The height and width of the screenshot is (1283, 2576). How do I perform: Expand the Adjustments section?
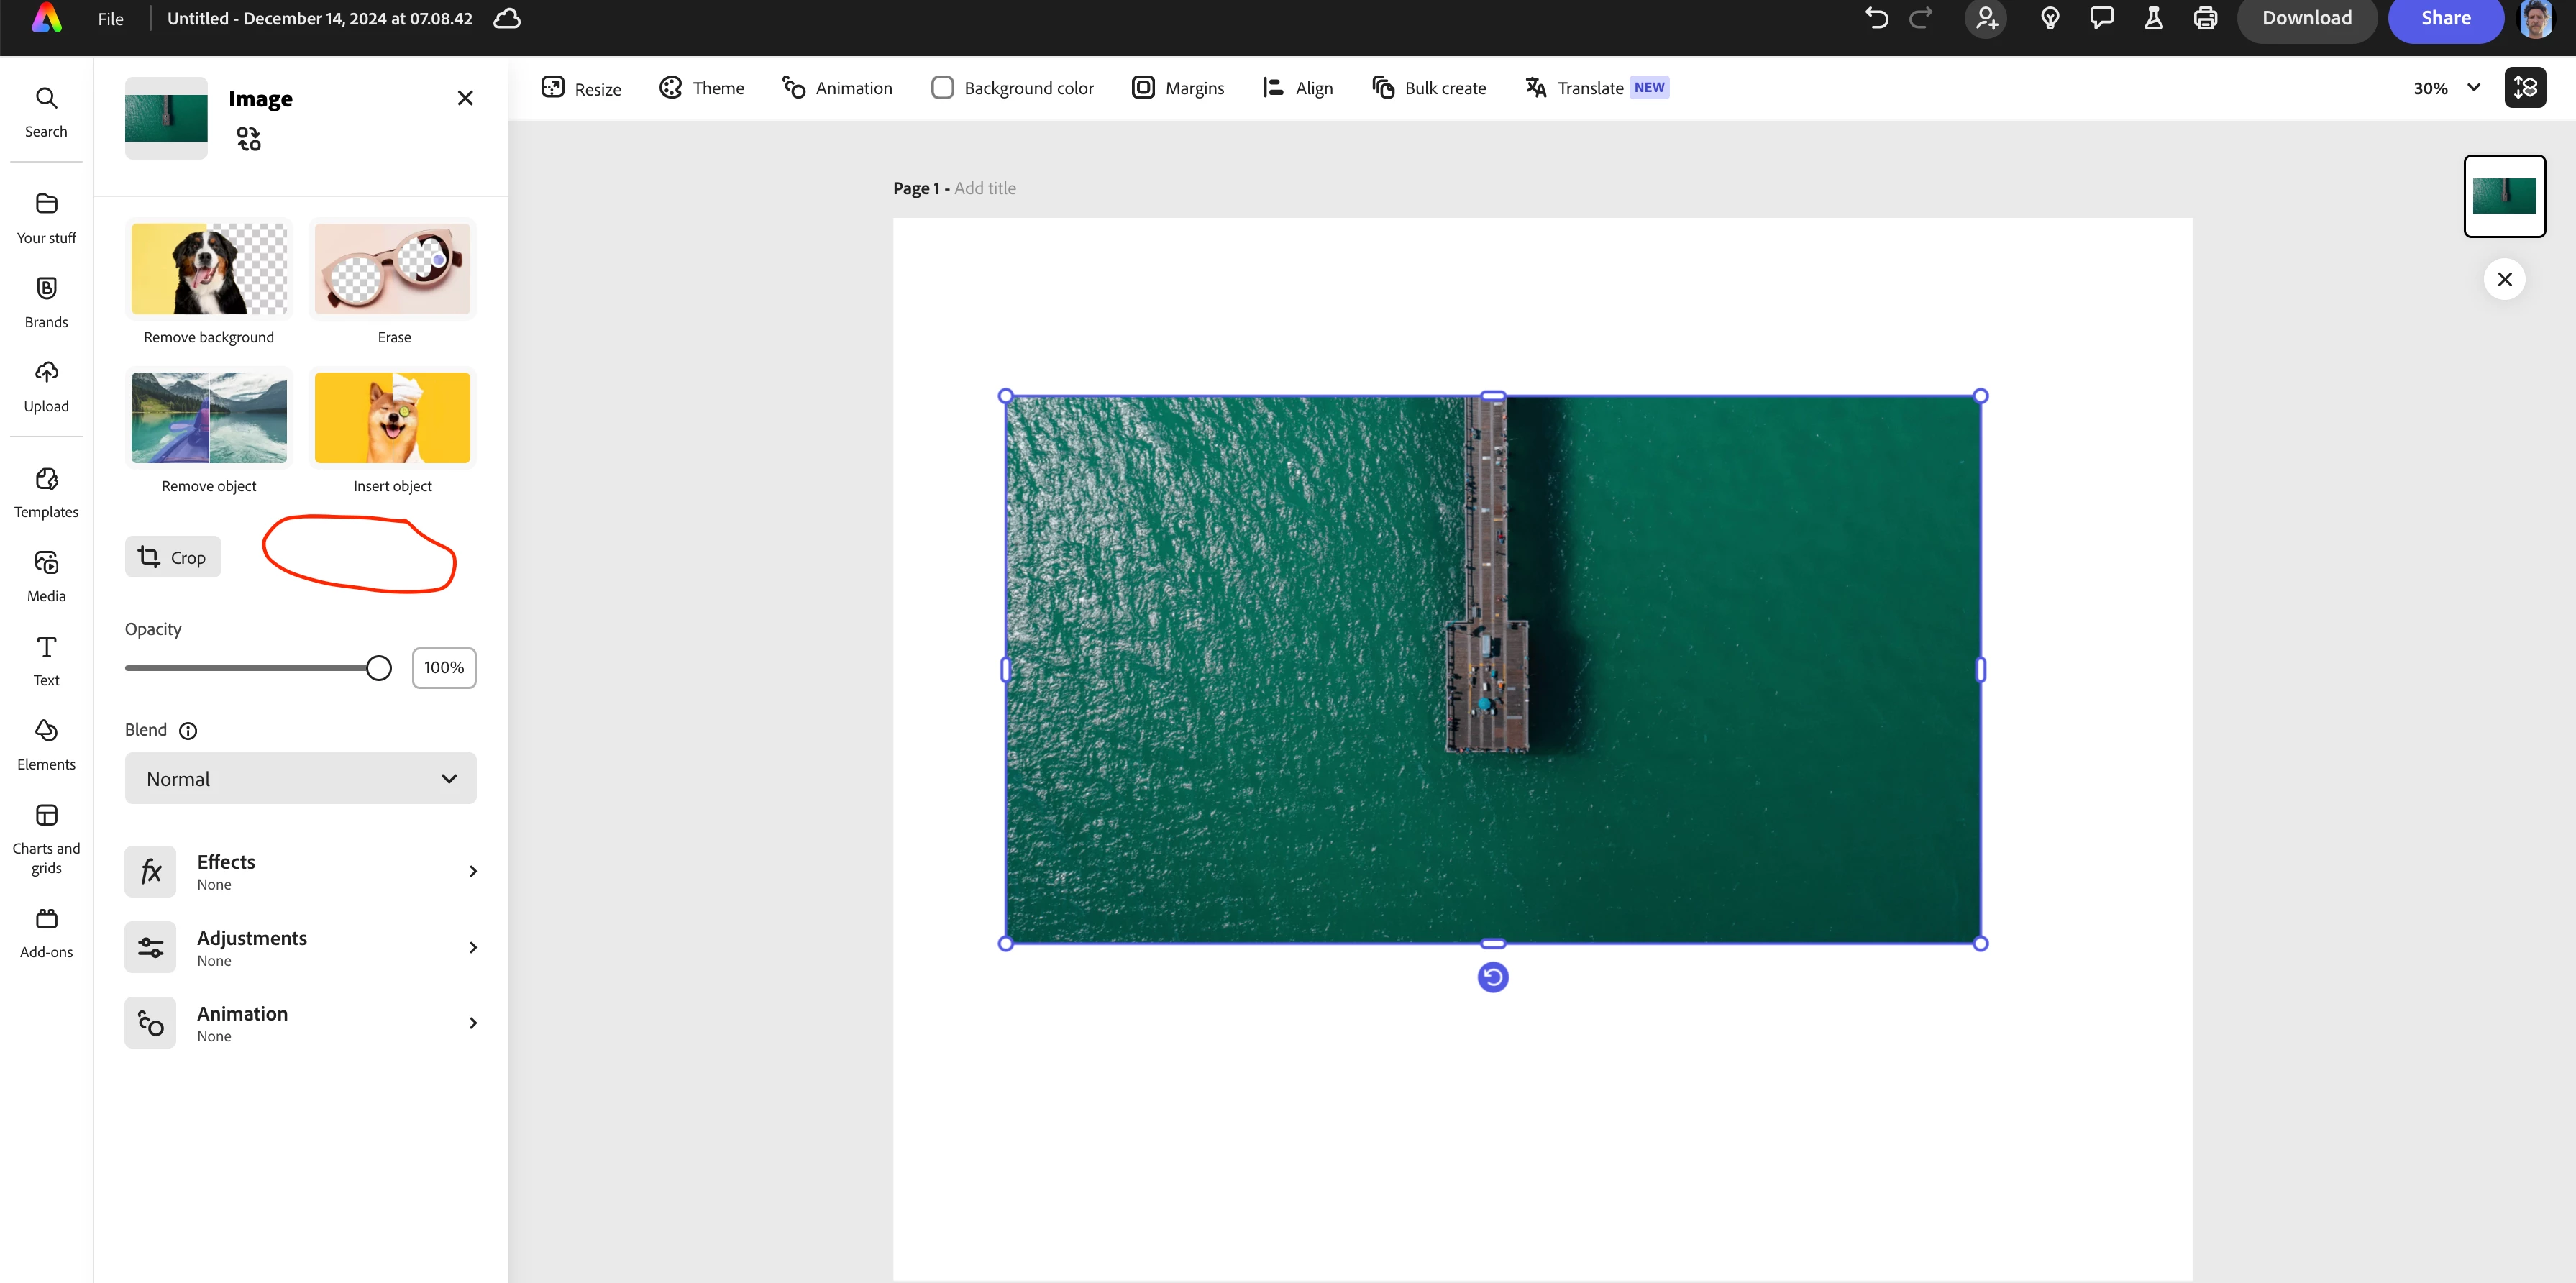pyautogui.click(x=300, y=947)
